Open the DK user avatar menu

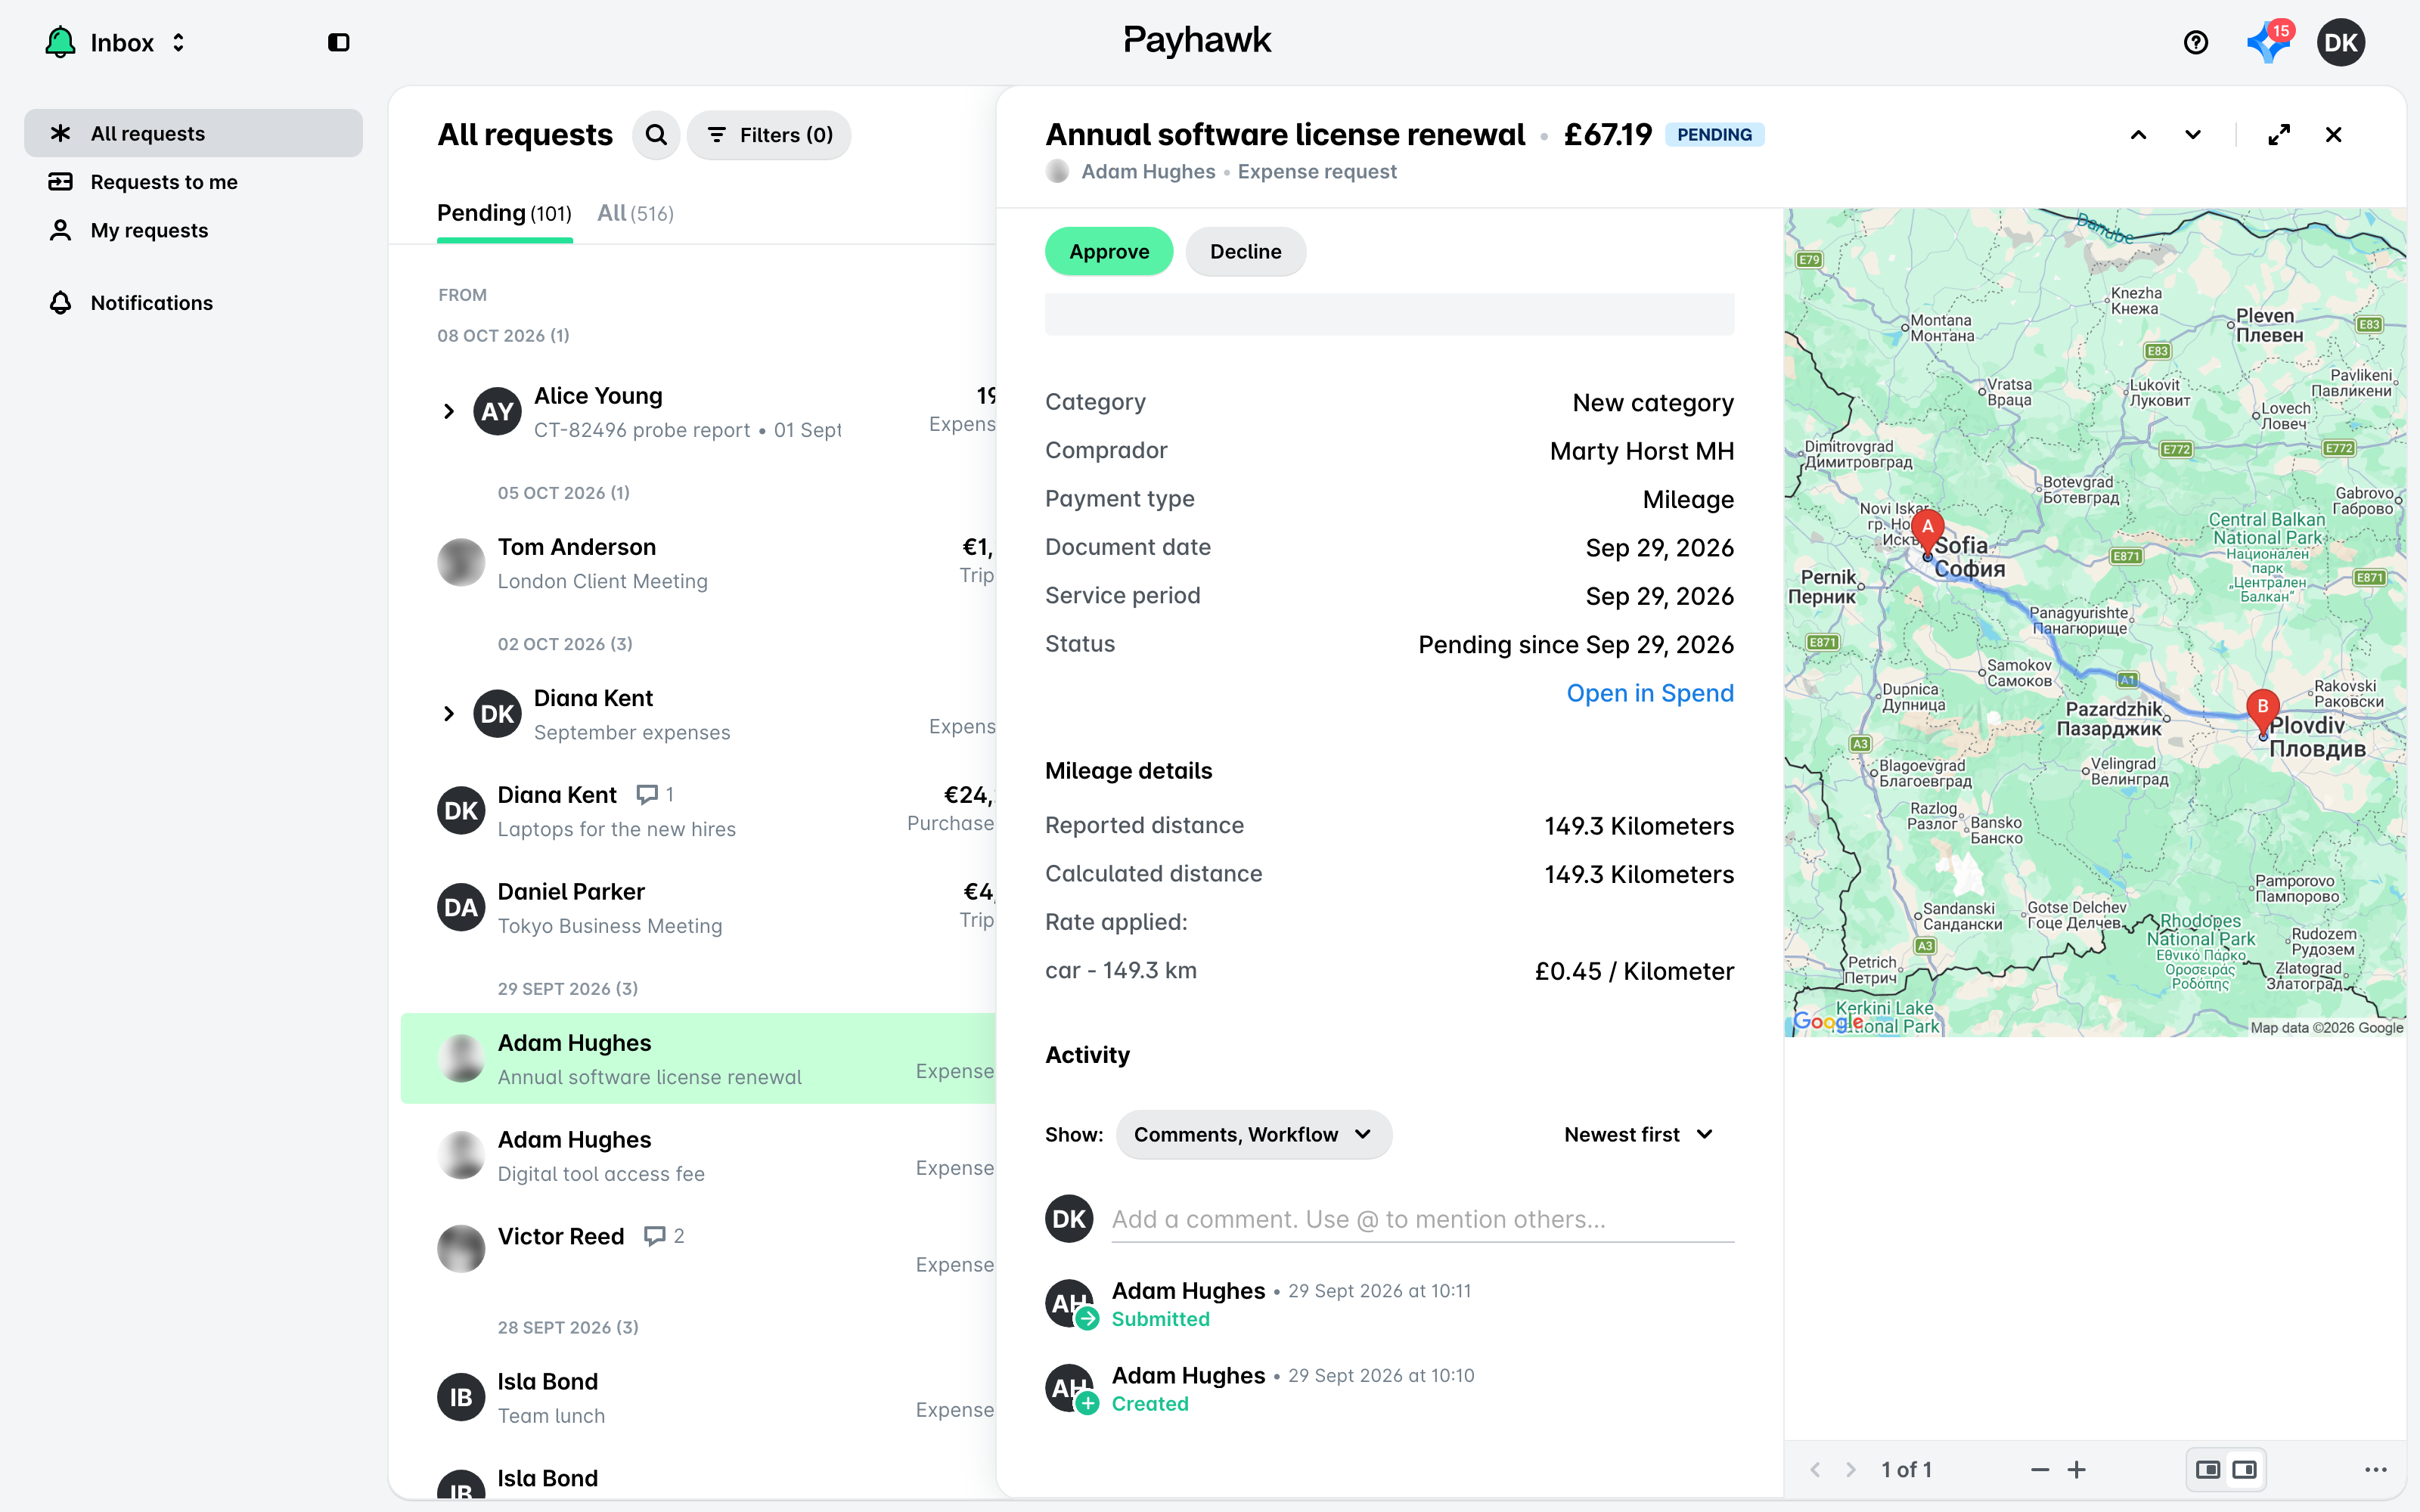point(2340,42)
